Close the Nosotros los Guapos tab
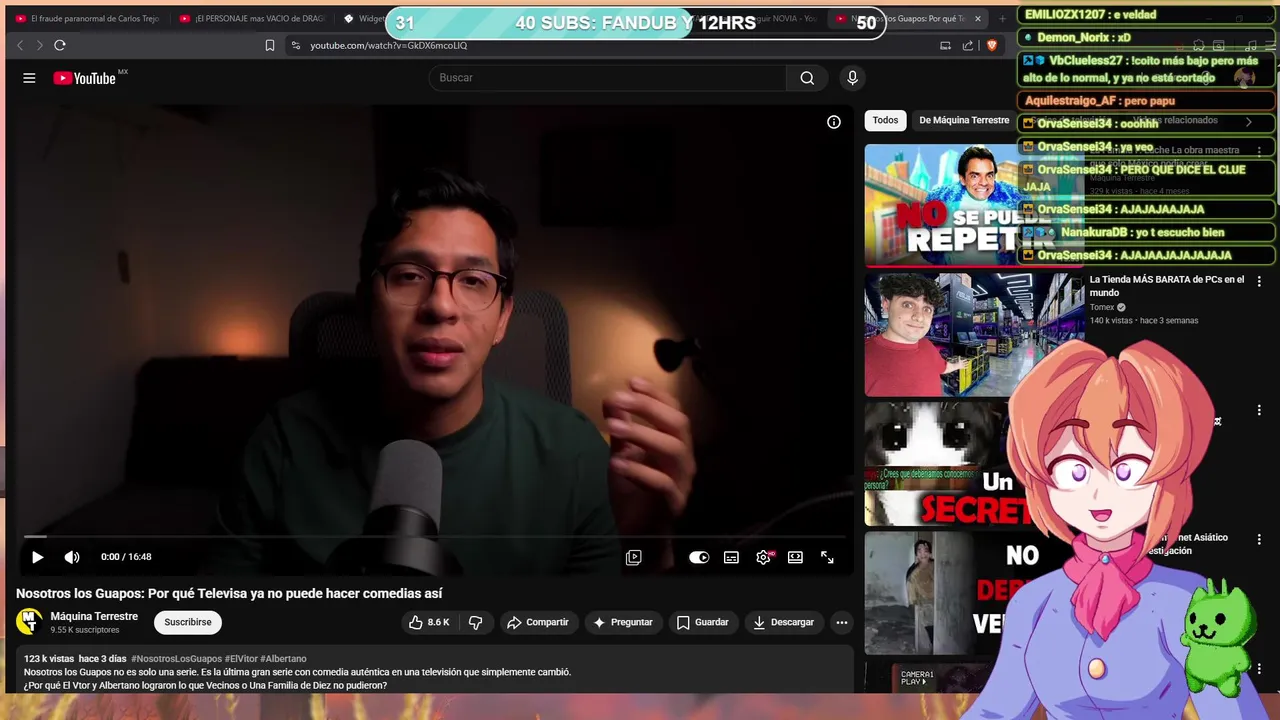The width and height of the screenshot is (1280, 720). coord(978,18)
